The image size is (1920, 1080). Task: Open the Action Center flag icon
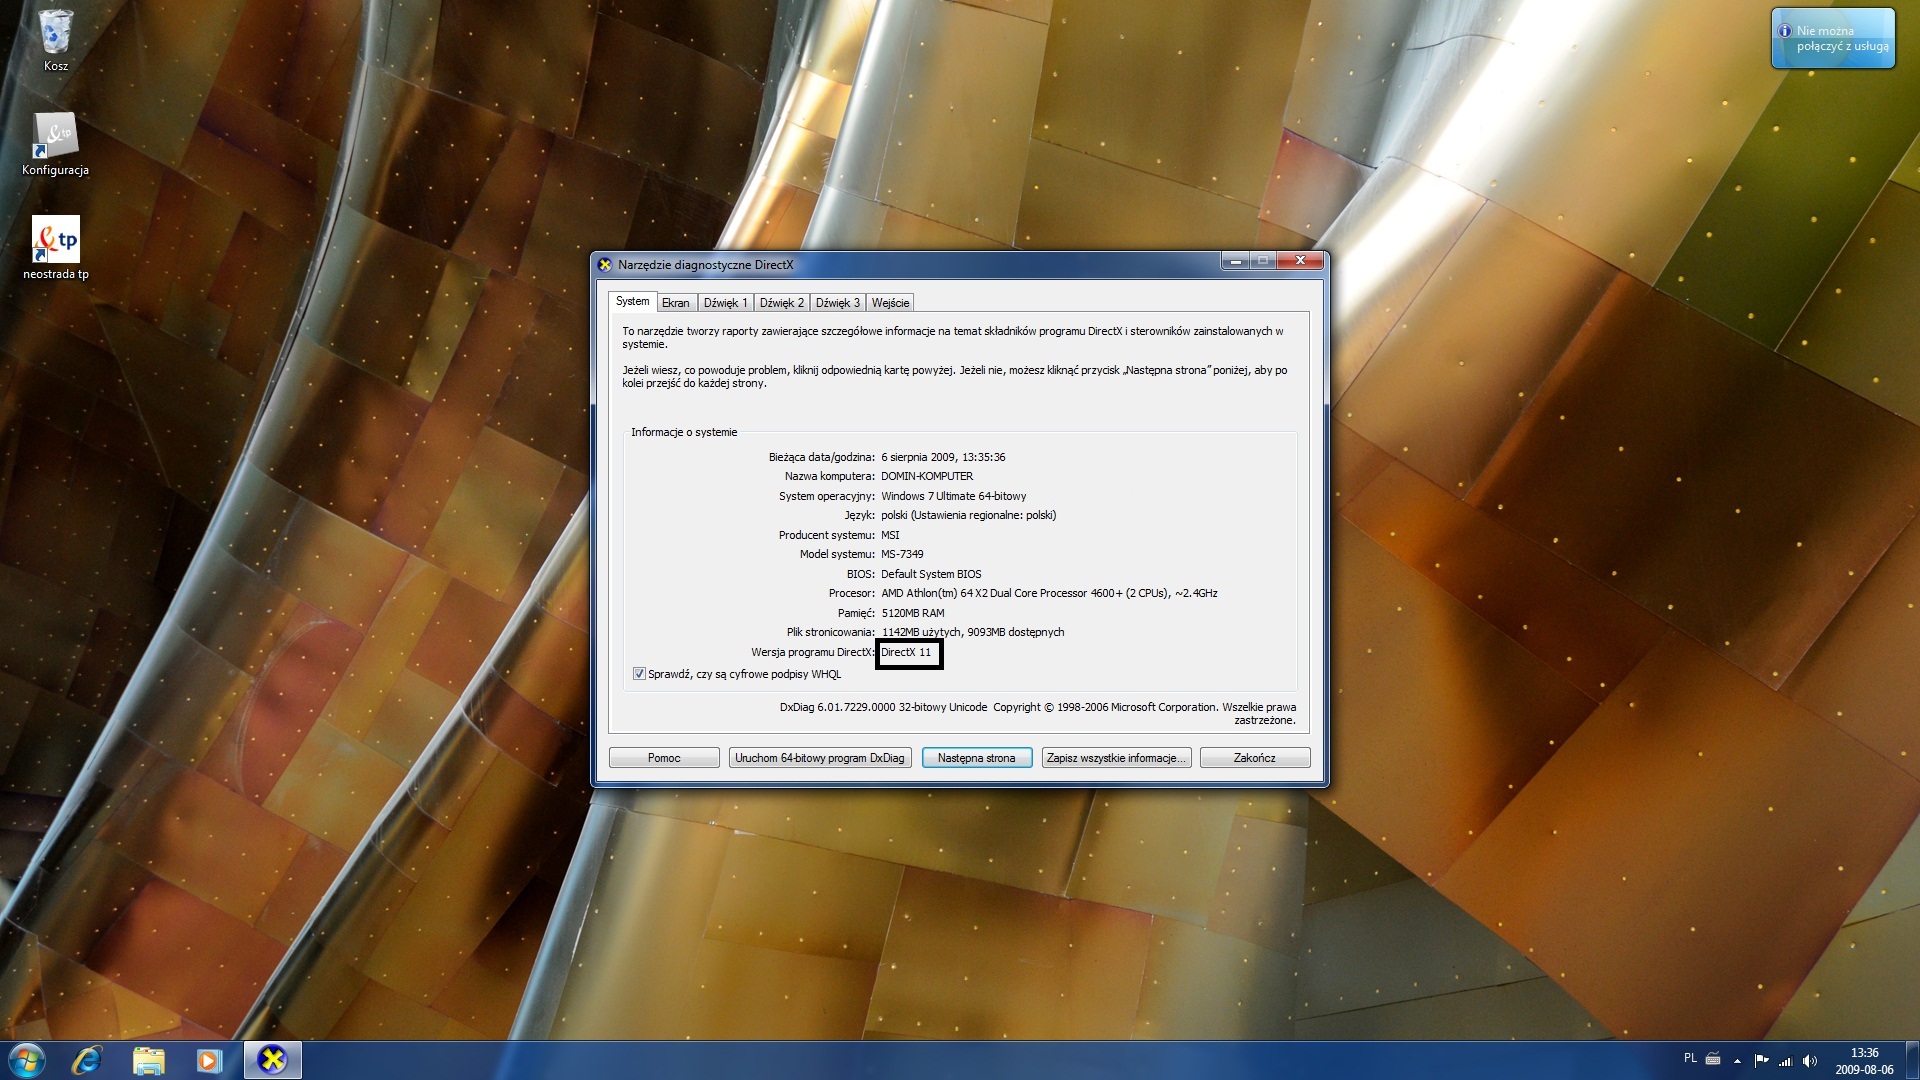point(1762,1061)
